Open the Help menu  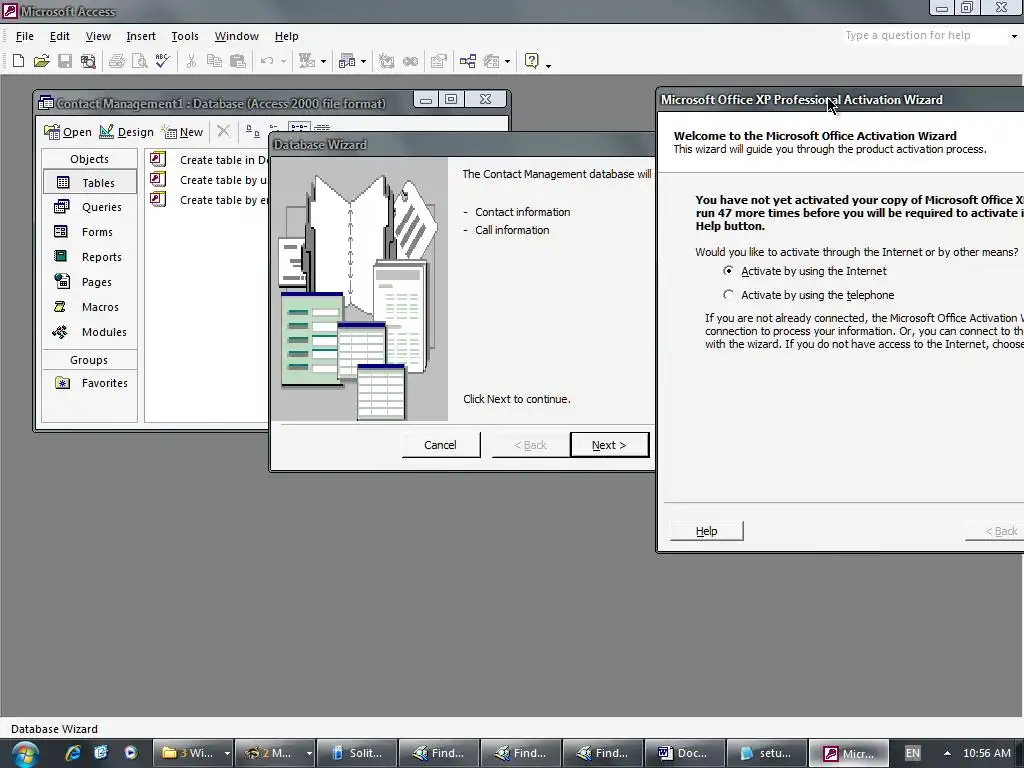pos(286,36)
